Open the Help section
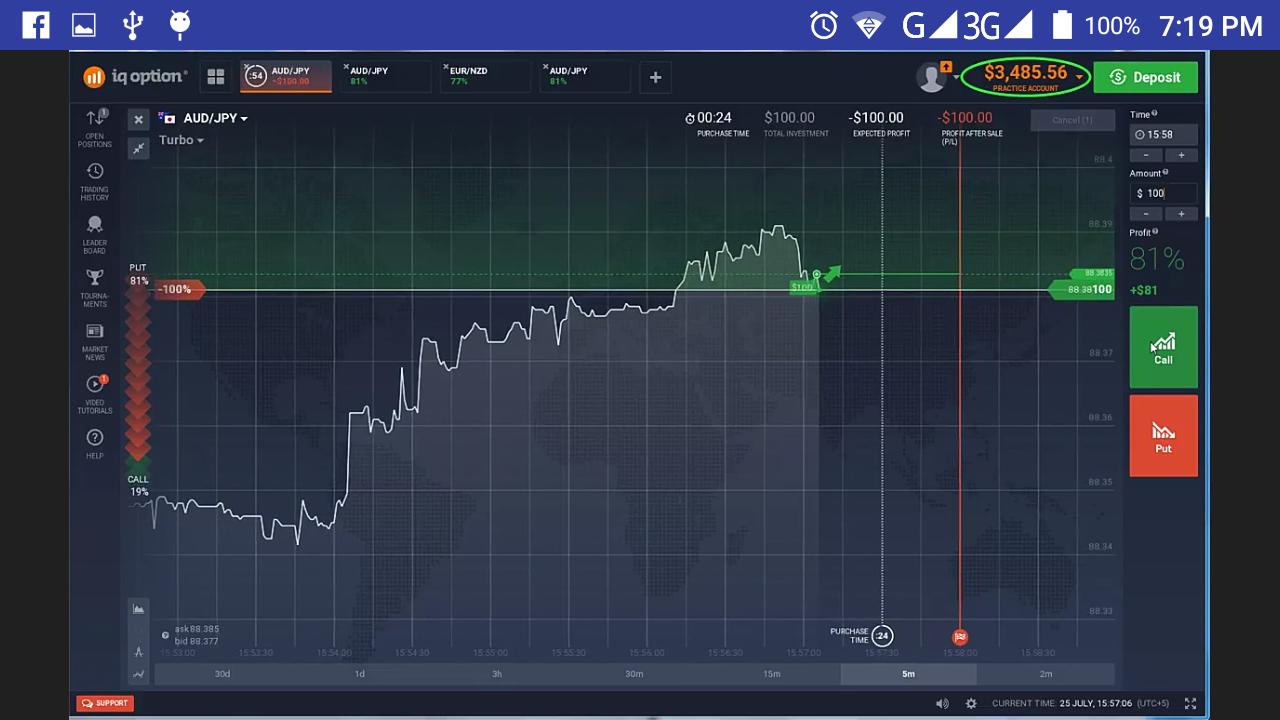The width and height of the screenshot is (1280, 720). click(x=95, y=444)
